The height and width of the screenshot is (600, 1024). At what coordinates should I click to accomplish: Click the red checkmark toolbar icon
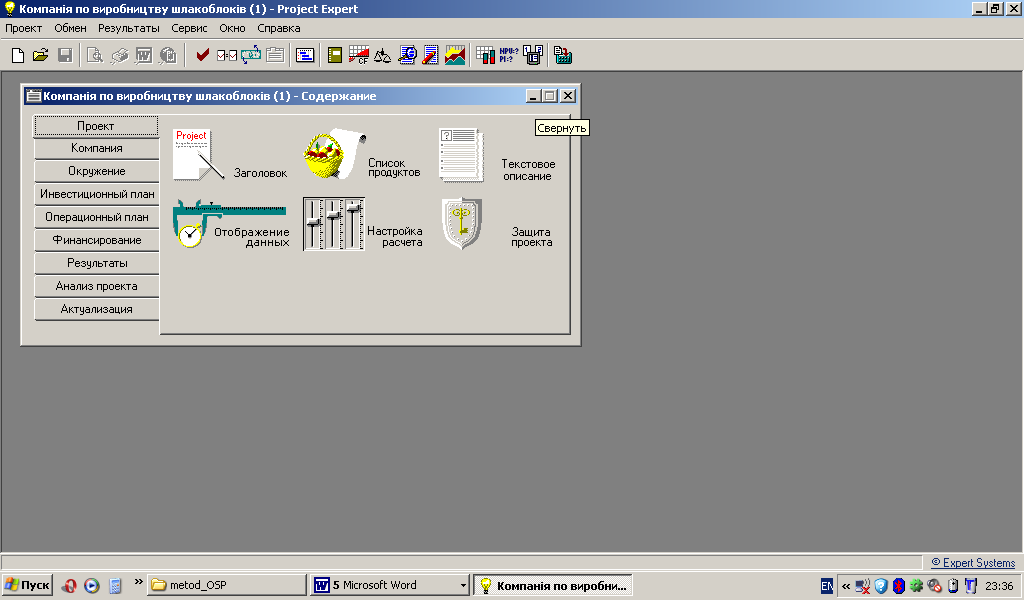202,55
